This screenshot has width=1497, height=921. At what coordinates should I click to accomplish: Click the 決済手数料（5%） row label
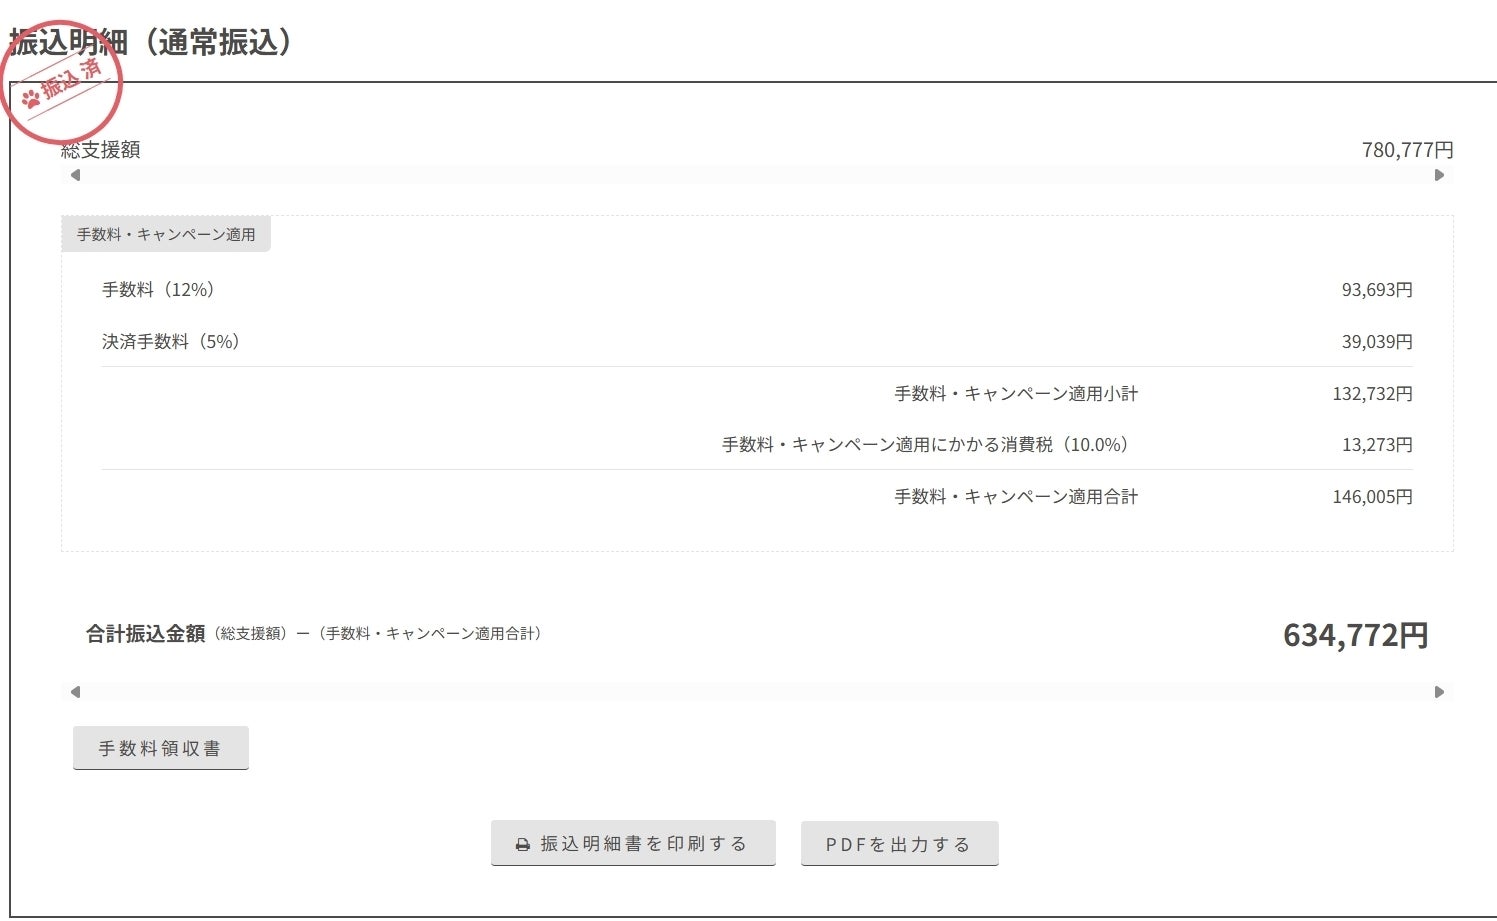[x=171, y=342]
